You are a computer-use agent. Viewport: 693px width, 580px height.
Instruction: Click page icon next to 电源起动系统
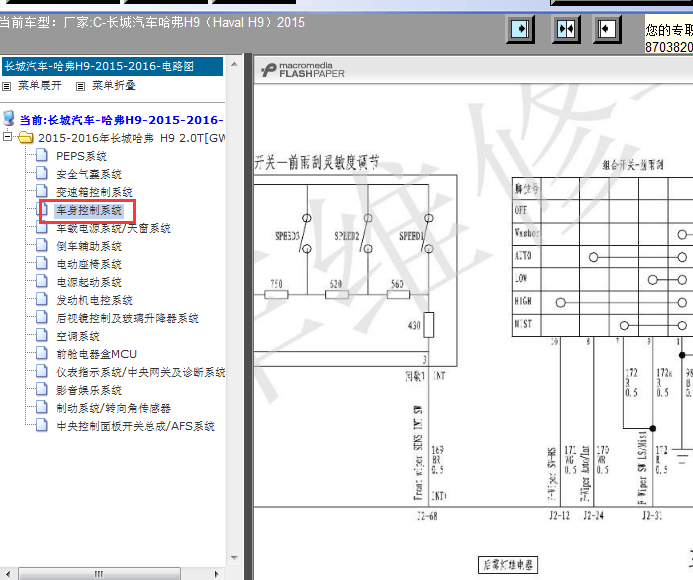pyautogui.click(x=42, y=282)
